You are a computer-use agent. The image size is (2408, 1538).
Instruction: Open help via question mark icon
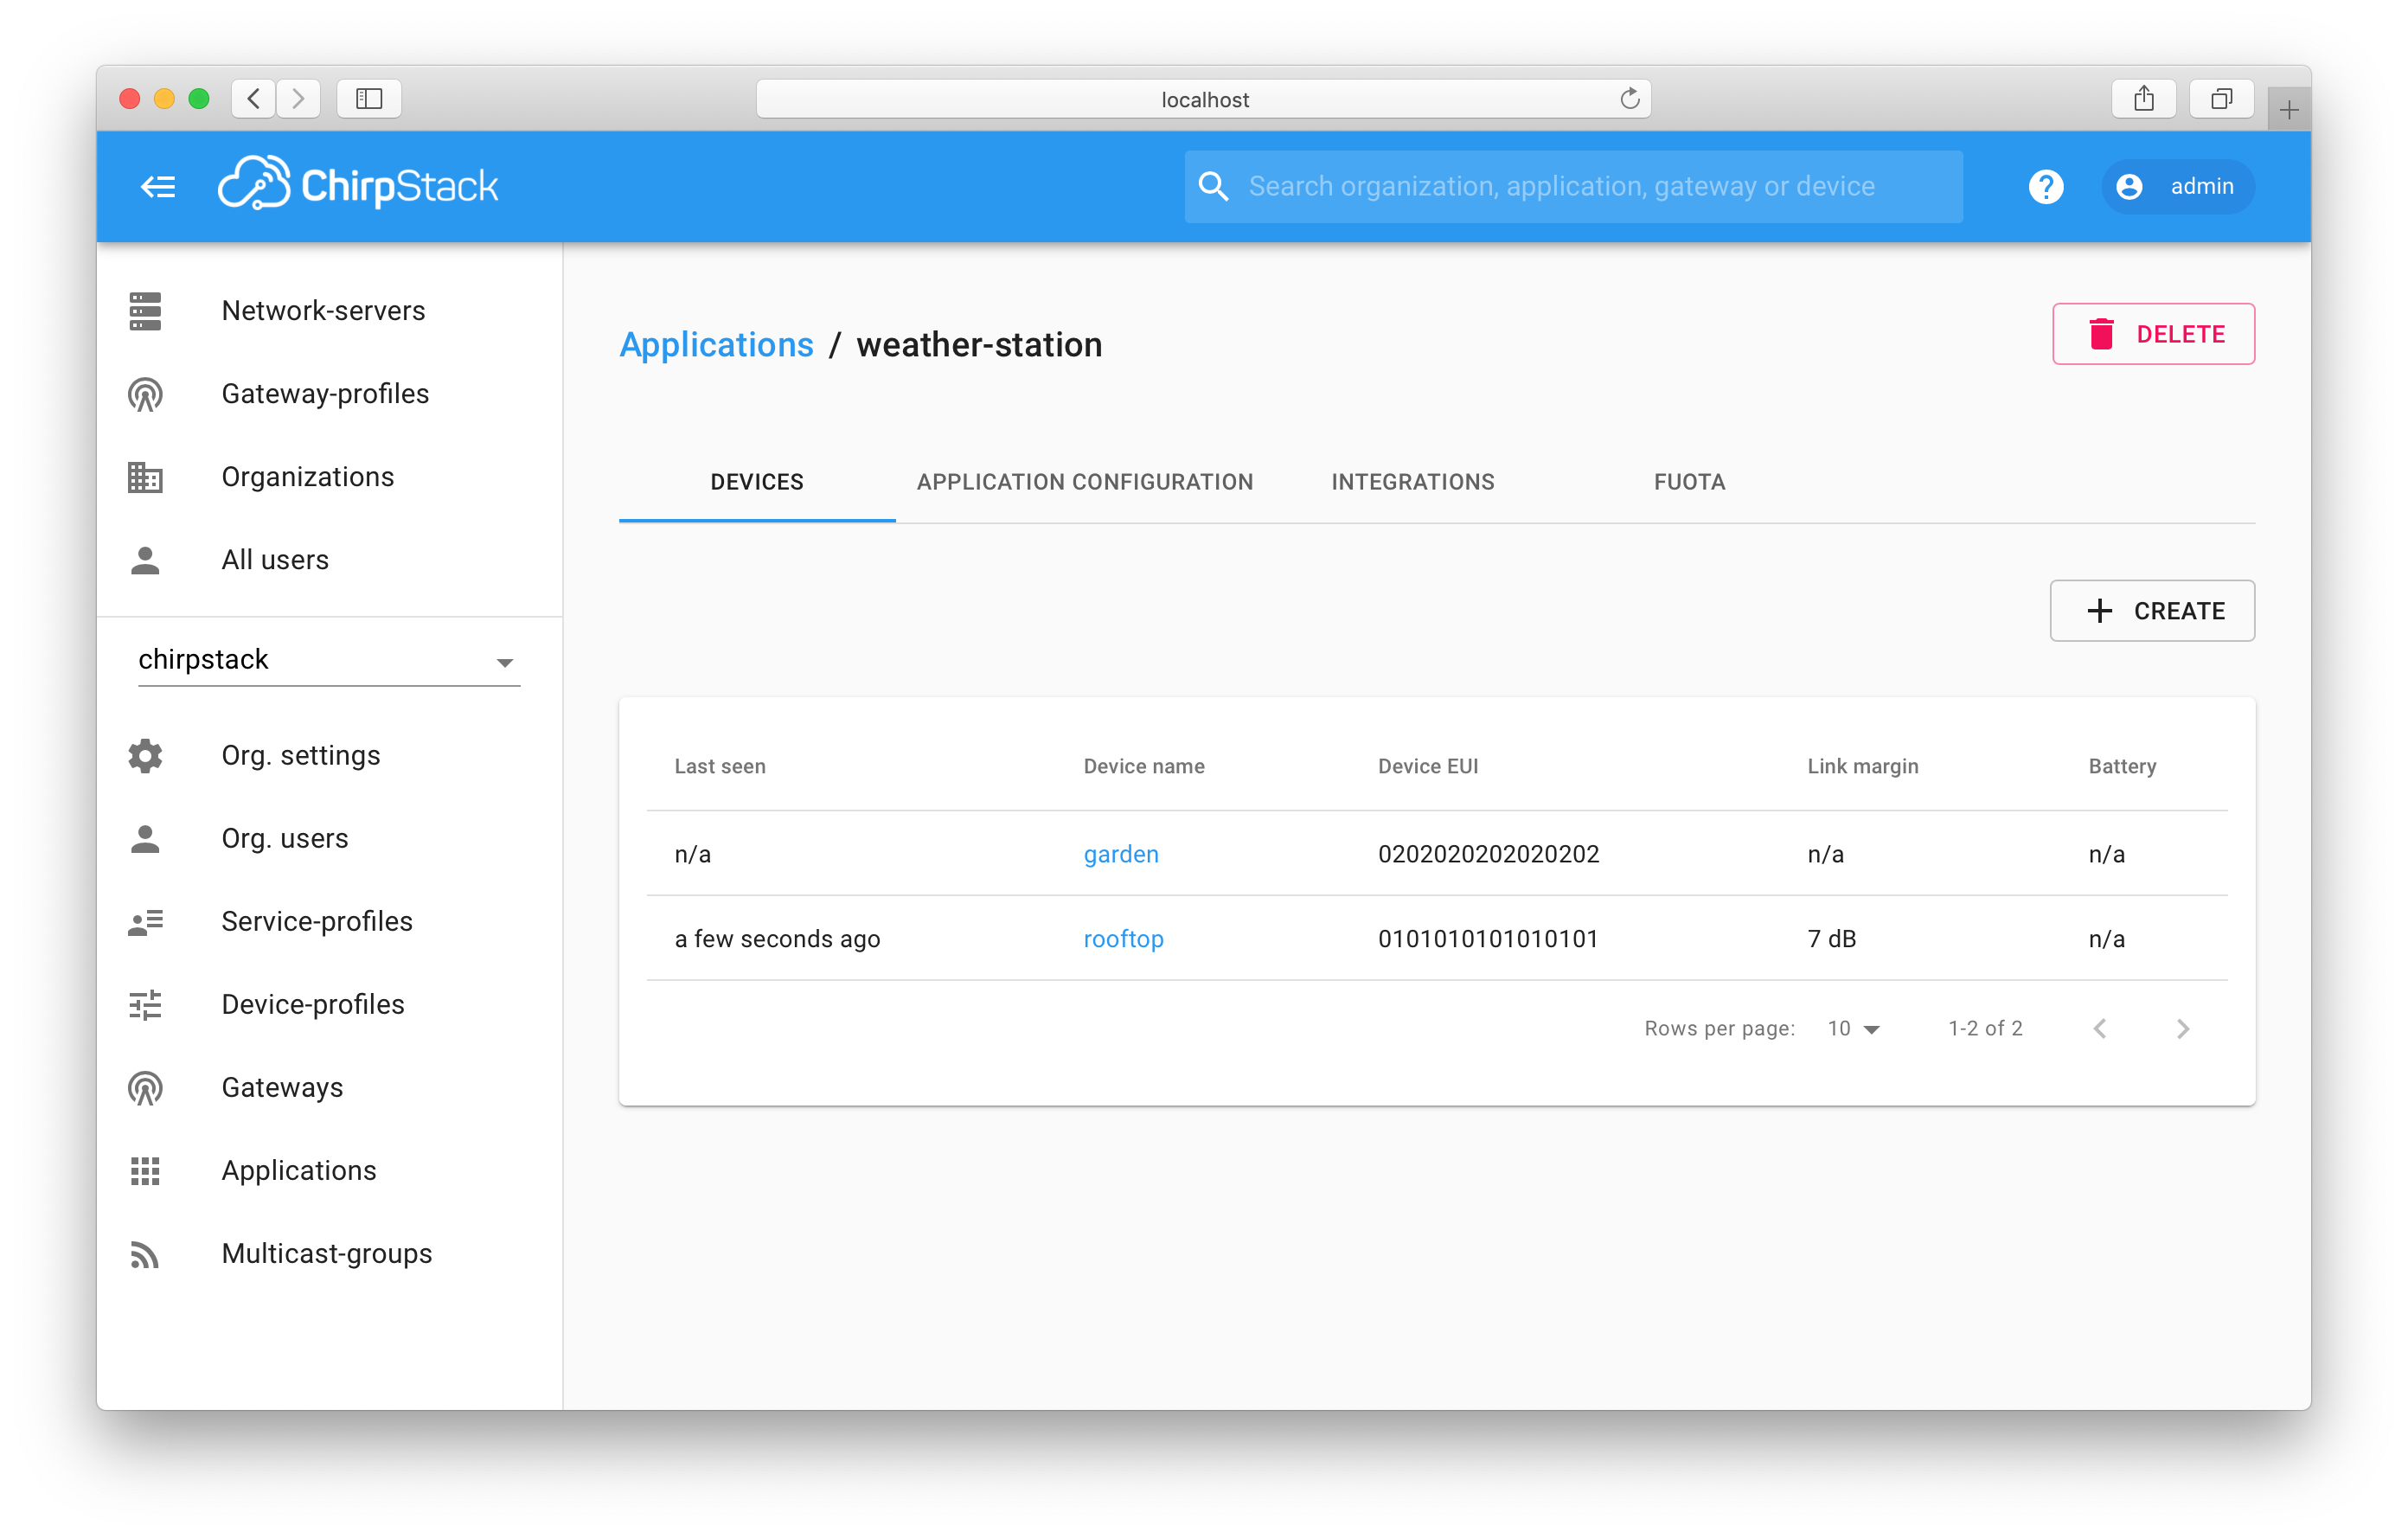click(2045, 186)
